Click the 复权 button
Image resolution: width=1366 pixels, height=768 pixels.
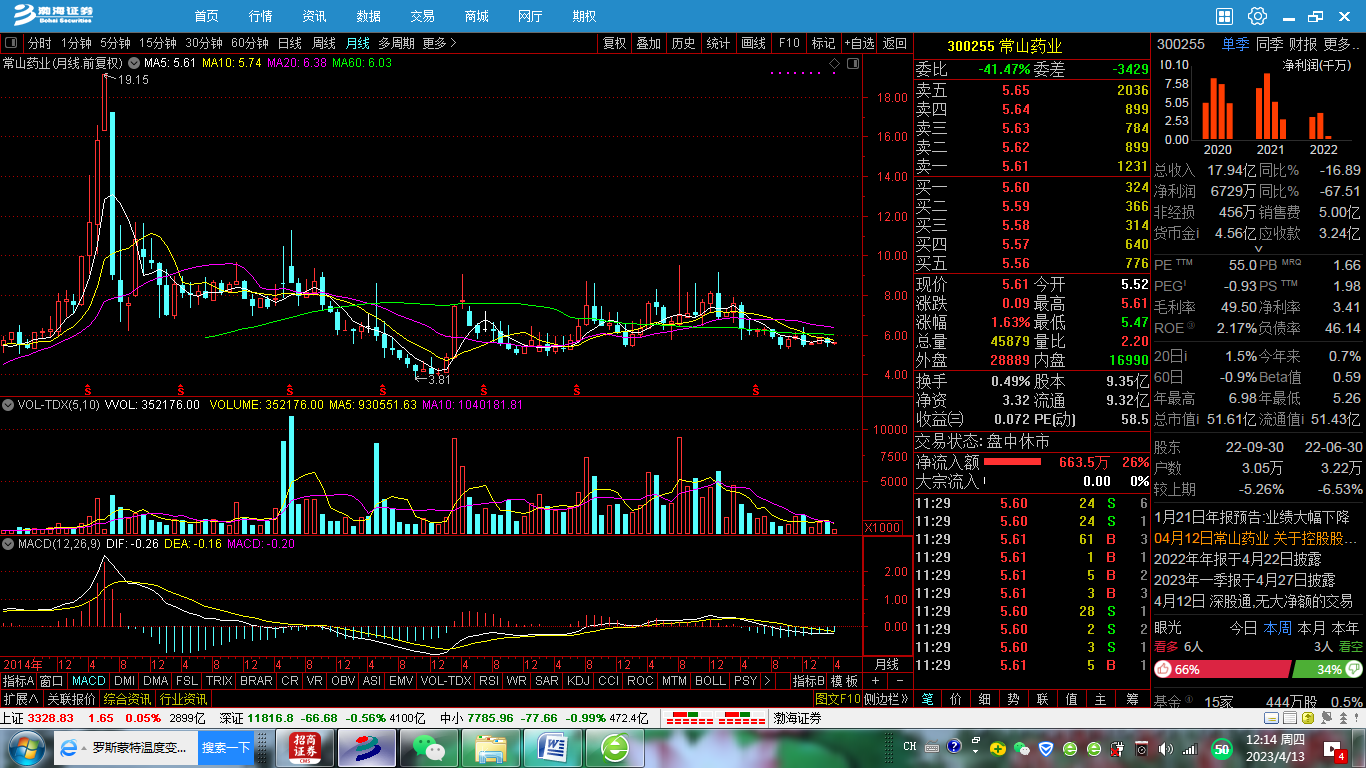(x=614, y=43)
